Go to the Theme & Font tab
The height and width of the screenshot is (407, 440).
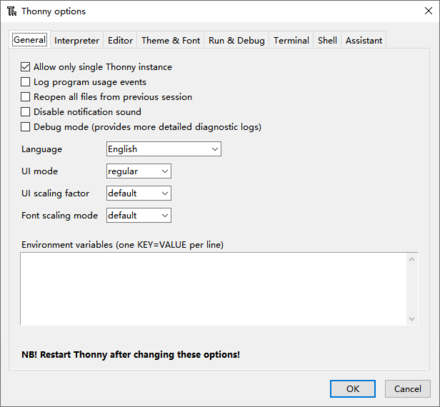[x=171, y=41]
